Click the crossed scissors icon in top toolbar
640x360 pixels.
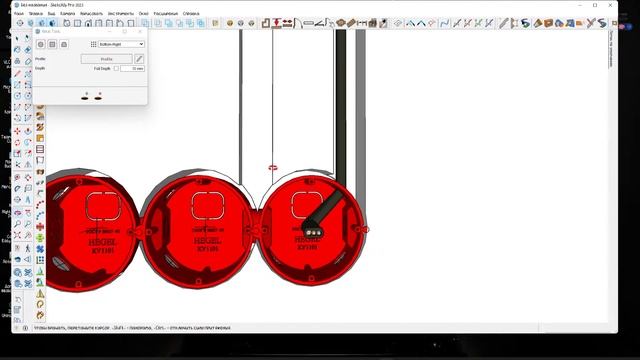pos(591,23)
